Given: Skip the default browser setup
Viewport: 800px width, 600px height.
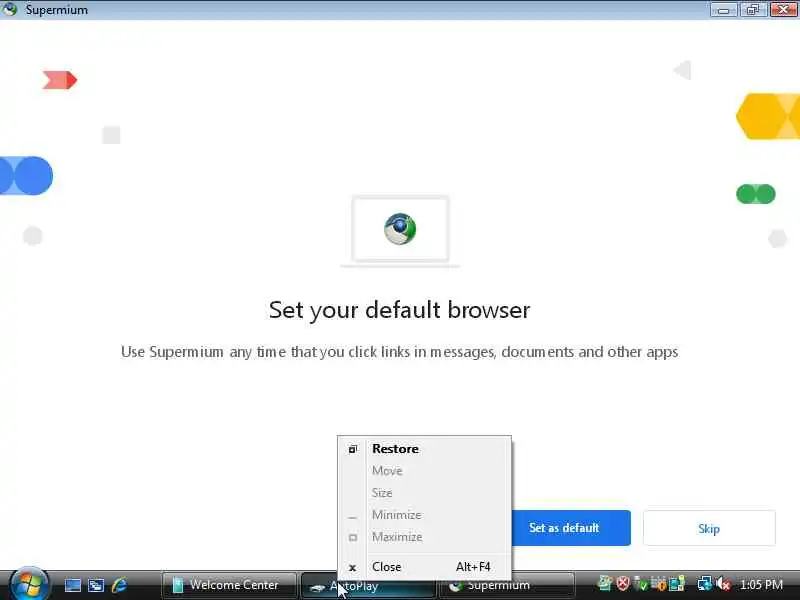Looking at the screenshot, I should pyautogui.click(x=709, y=529).
